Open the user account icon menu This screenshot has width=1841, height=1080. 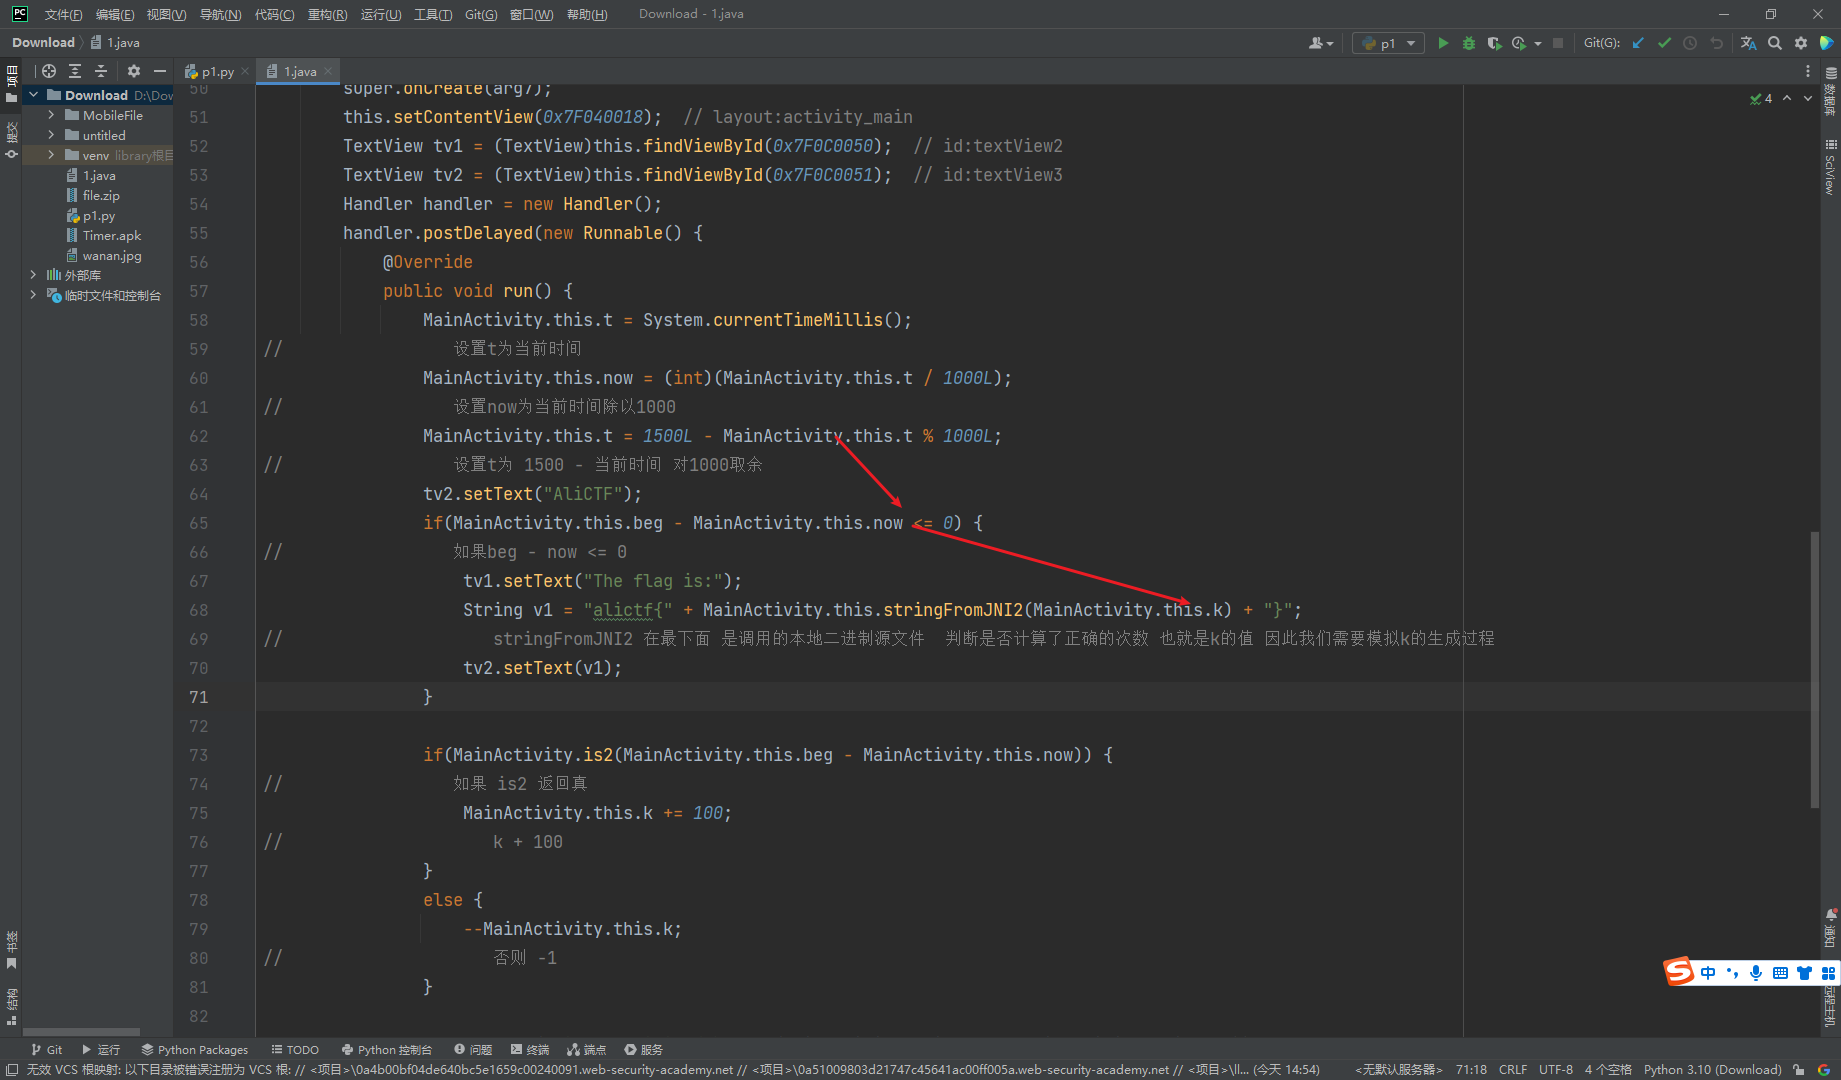(x=1320, y=43)
